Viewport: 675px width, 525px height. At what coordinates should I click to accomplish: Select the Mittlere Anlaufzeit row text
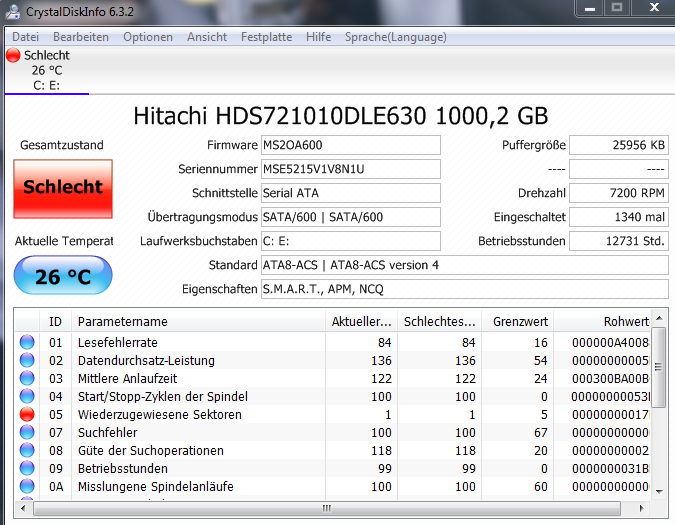[127, 379]
